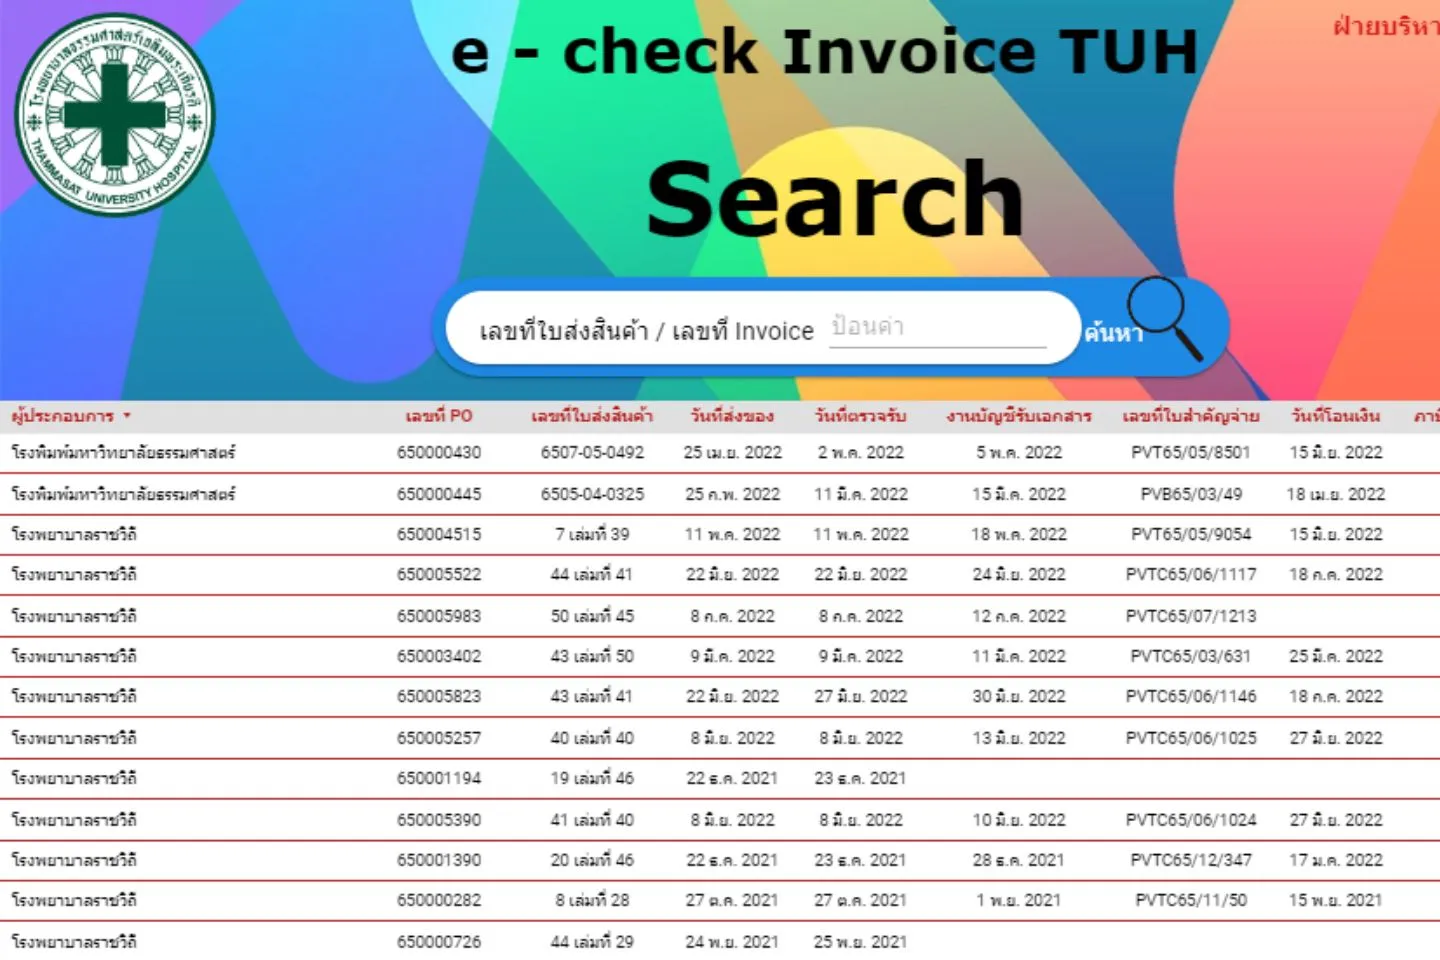
Task: Click payment voucher PVT65/05/9054
Action: (x=1190, y=534)
